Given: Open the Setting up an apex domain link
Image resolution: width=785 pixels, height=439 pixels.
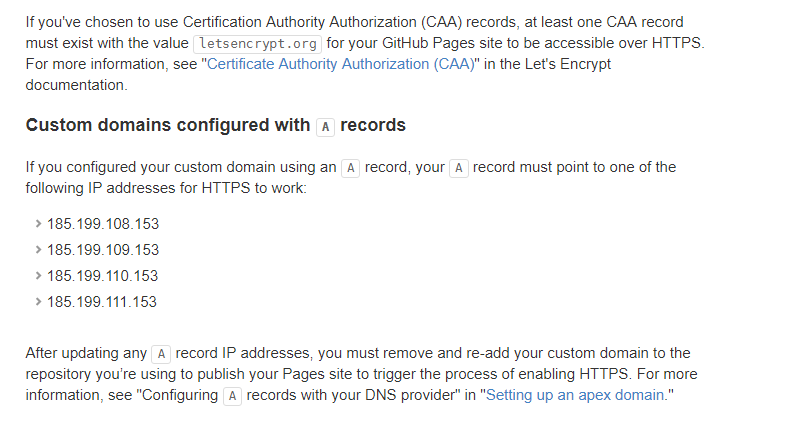Looking at the screenshot, I should 576,395.
